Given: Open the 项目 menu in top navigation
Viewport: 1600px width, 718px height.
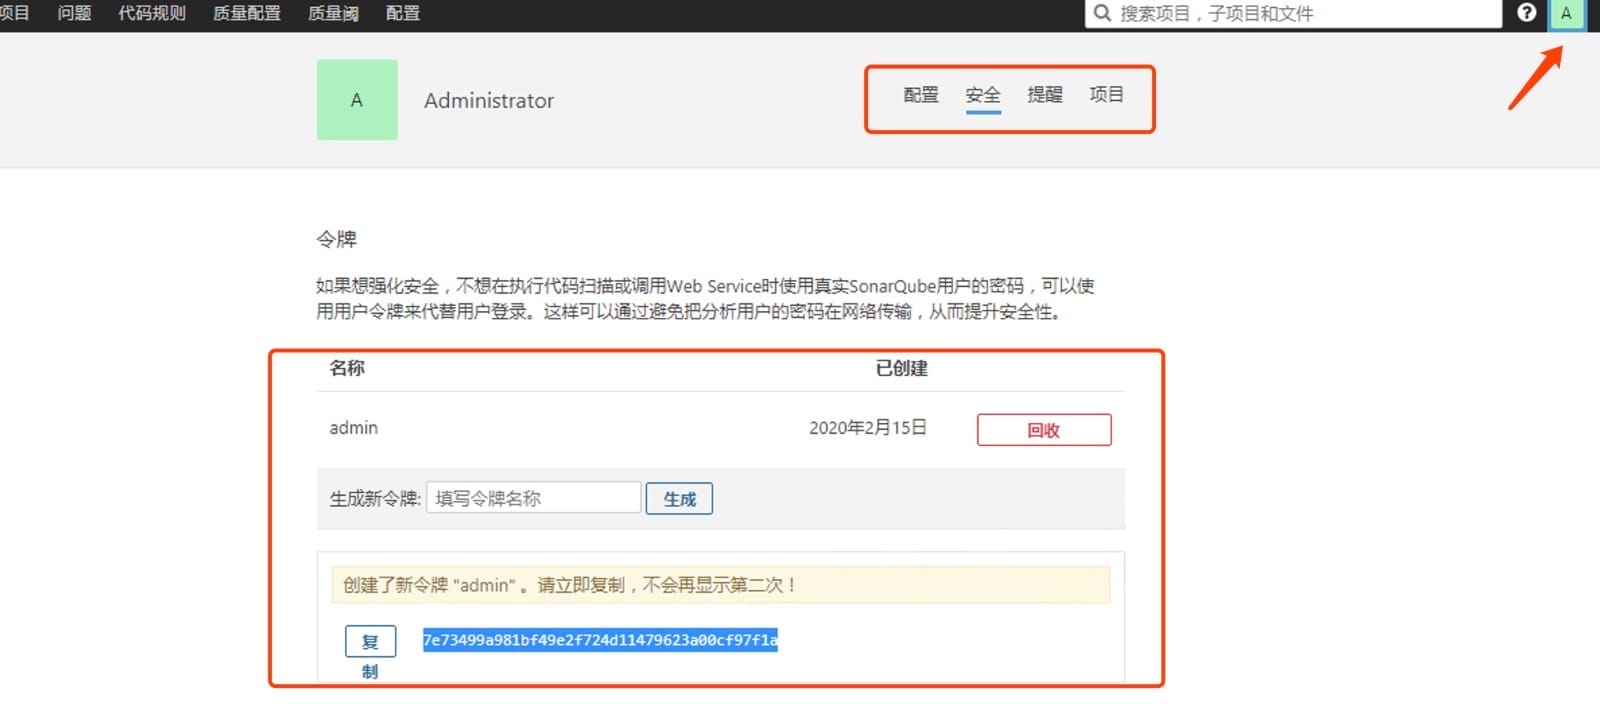Looking at the screenshot, I should click(14, 13).
